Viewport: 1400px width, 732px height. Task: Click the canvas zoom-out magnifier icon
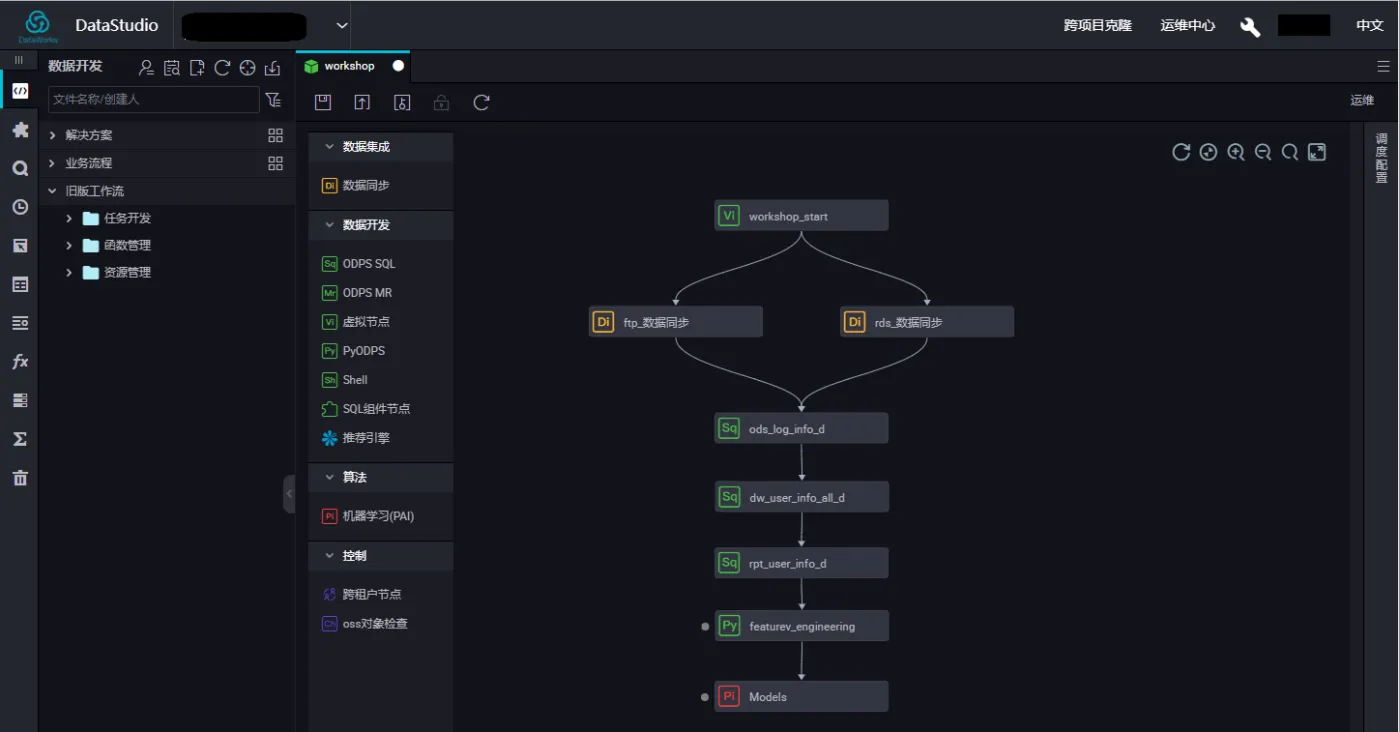click(1263, 152)
